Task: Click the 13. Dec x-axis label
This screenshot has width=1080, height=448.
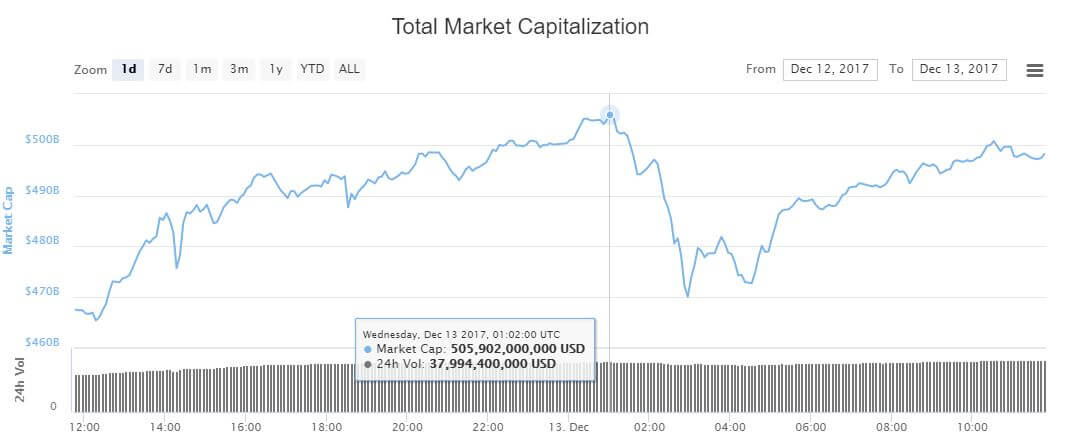Action: pyautogui.click(x=569, y=427)
